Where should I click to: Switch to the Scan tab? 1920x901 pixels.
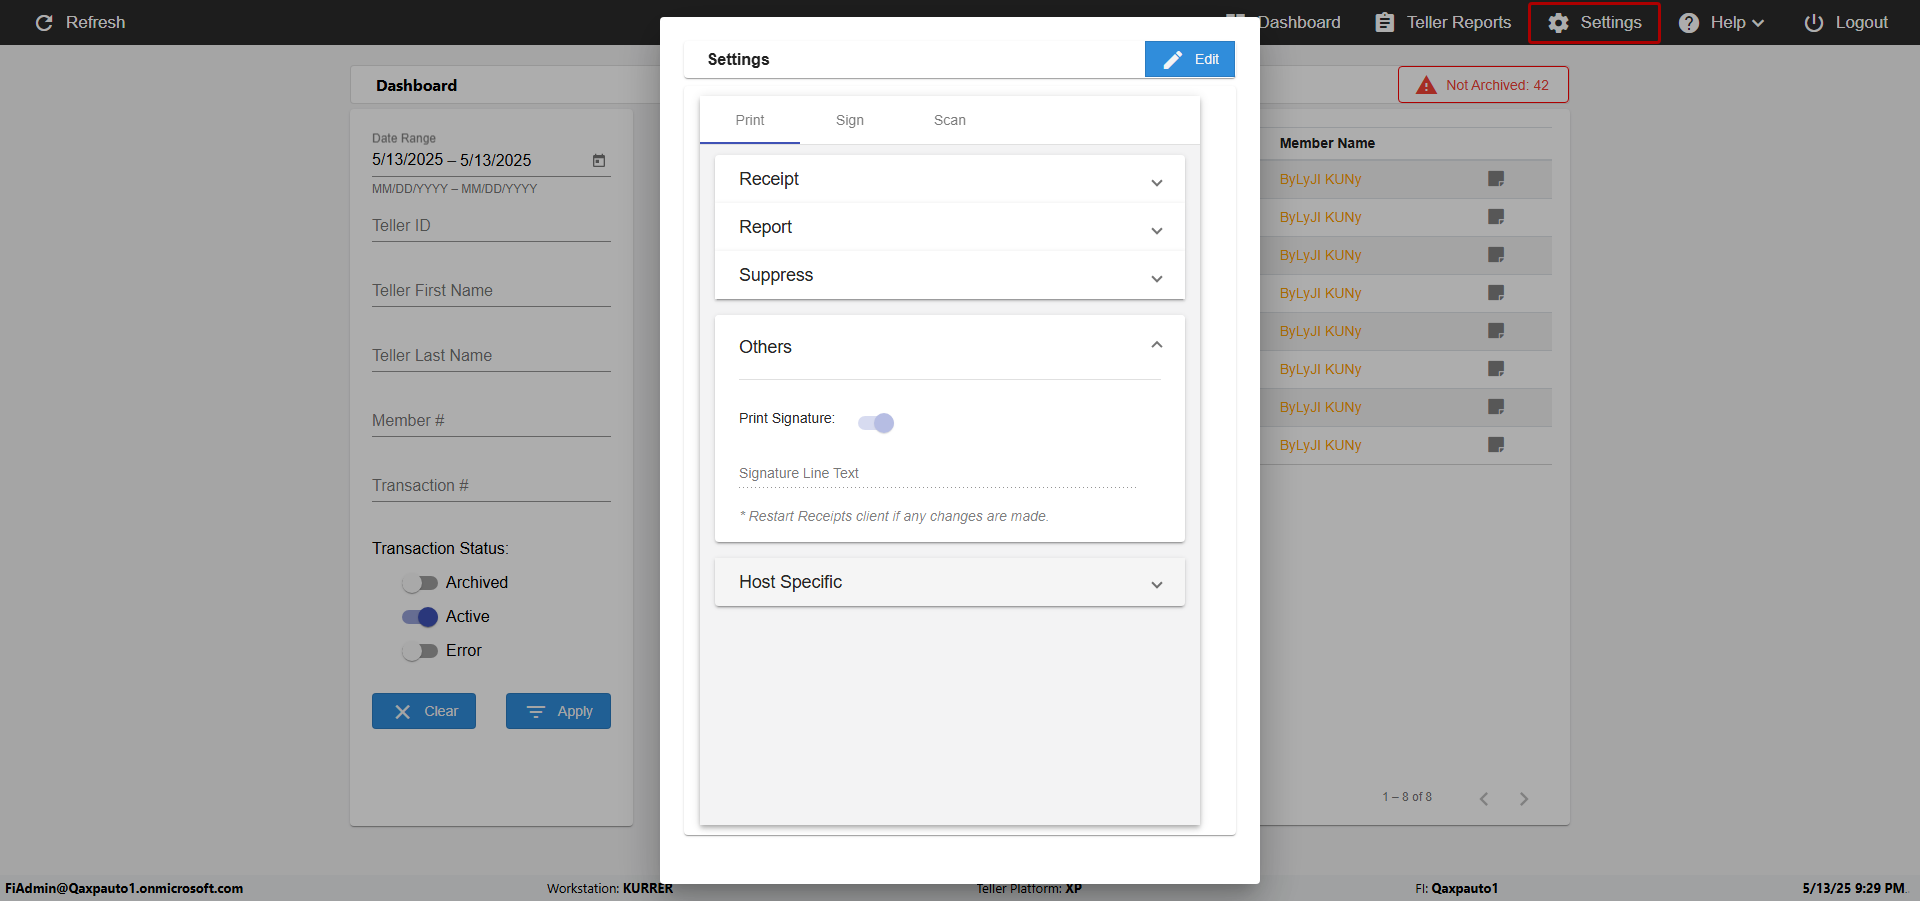coord(949,121)
